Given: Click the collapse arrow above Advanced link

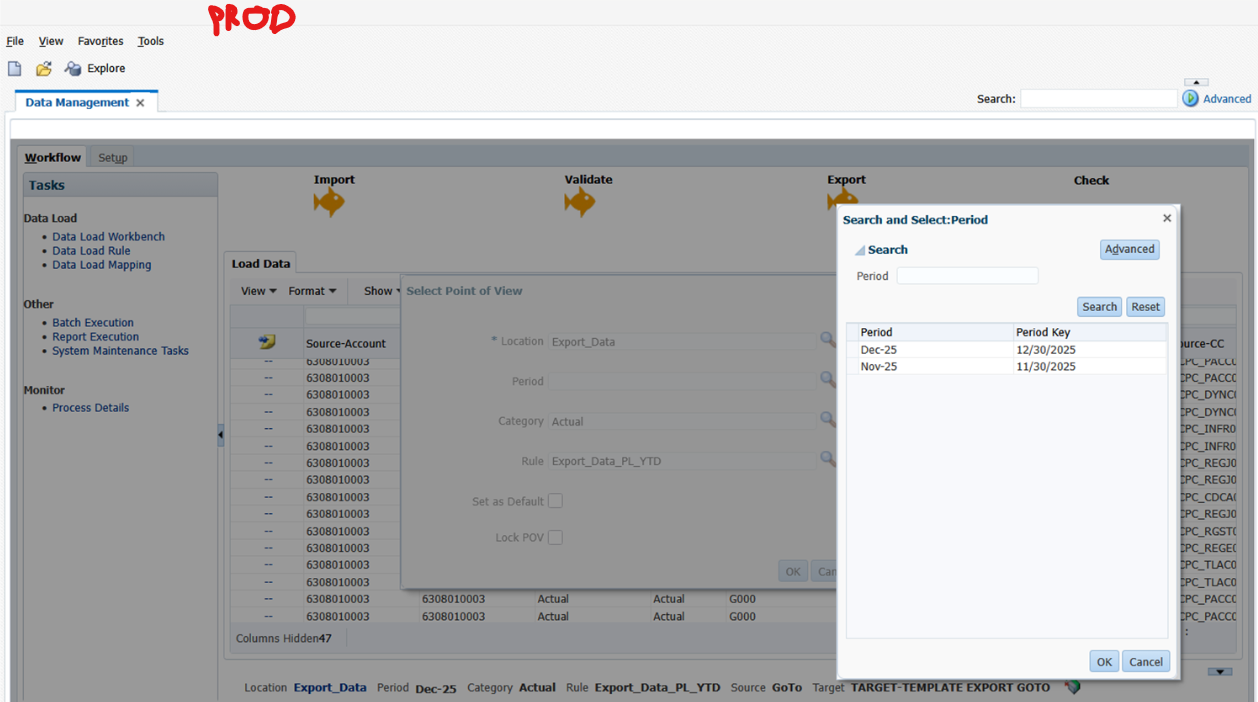Looking at the screenshot, I should pos(1196,82).
